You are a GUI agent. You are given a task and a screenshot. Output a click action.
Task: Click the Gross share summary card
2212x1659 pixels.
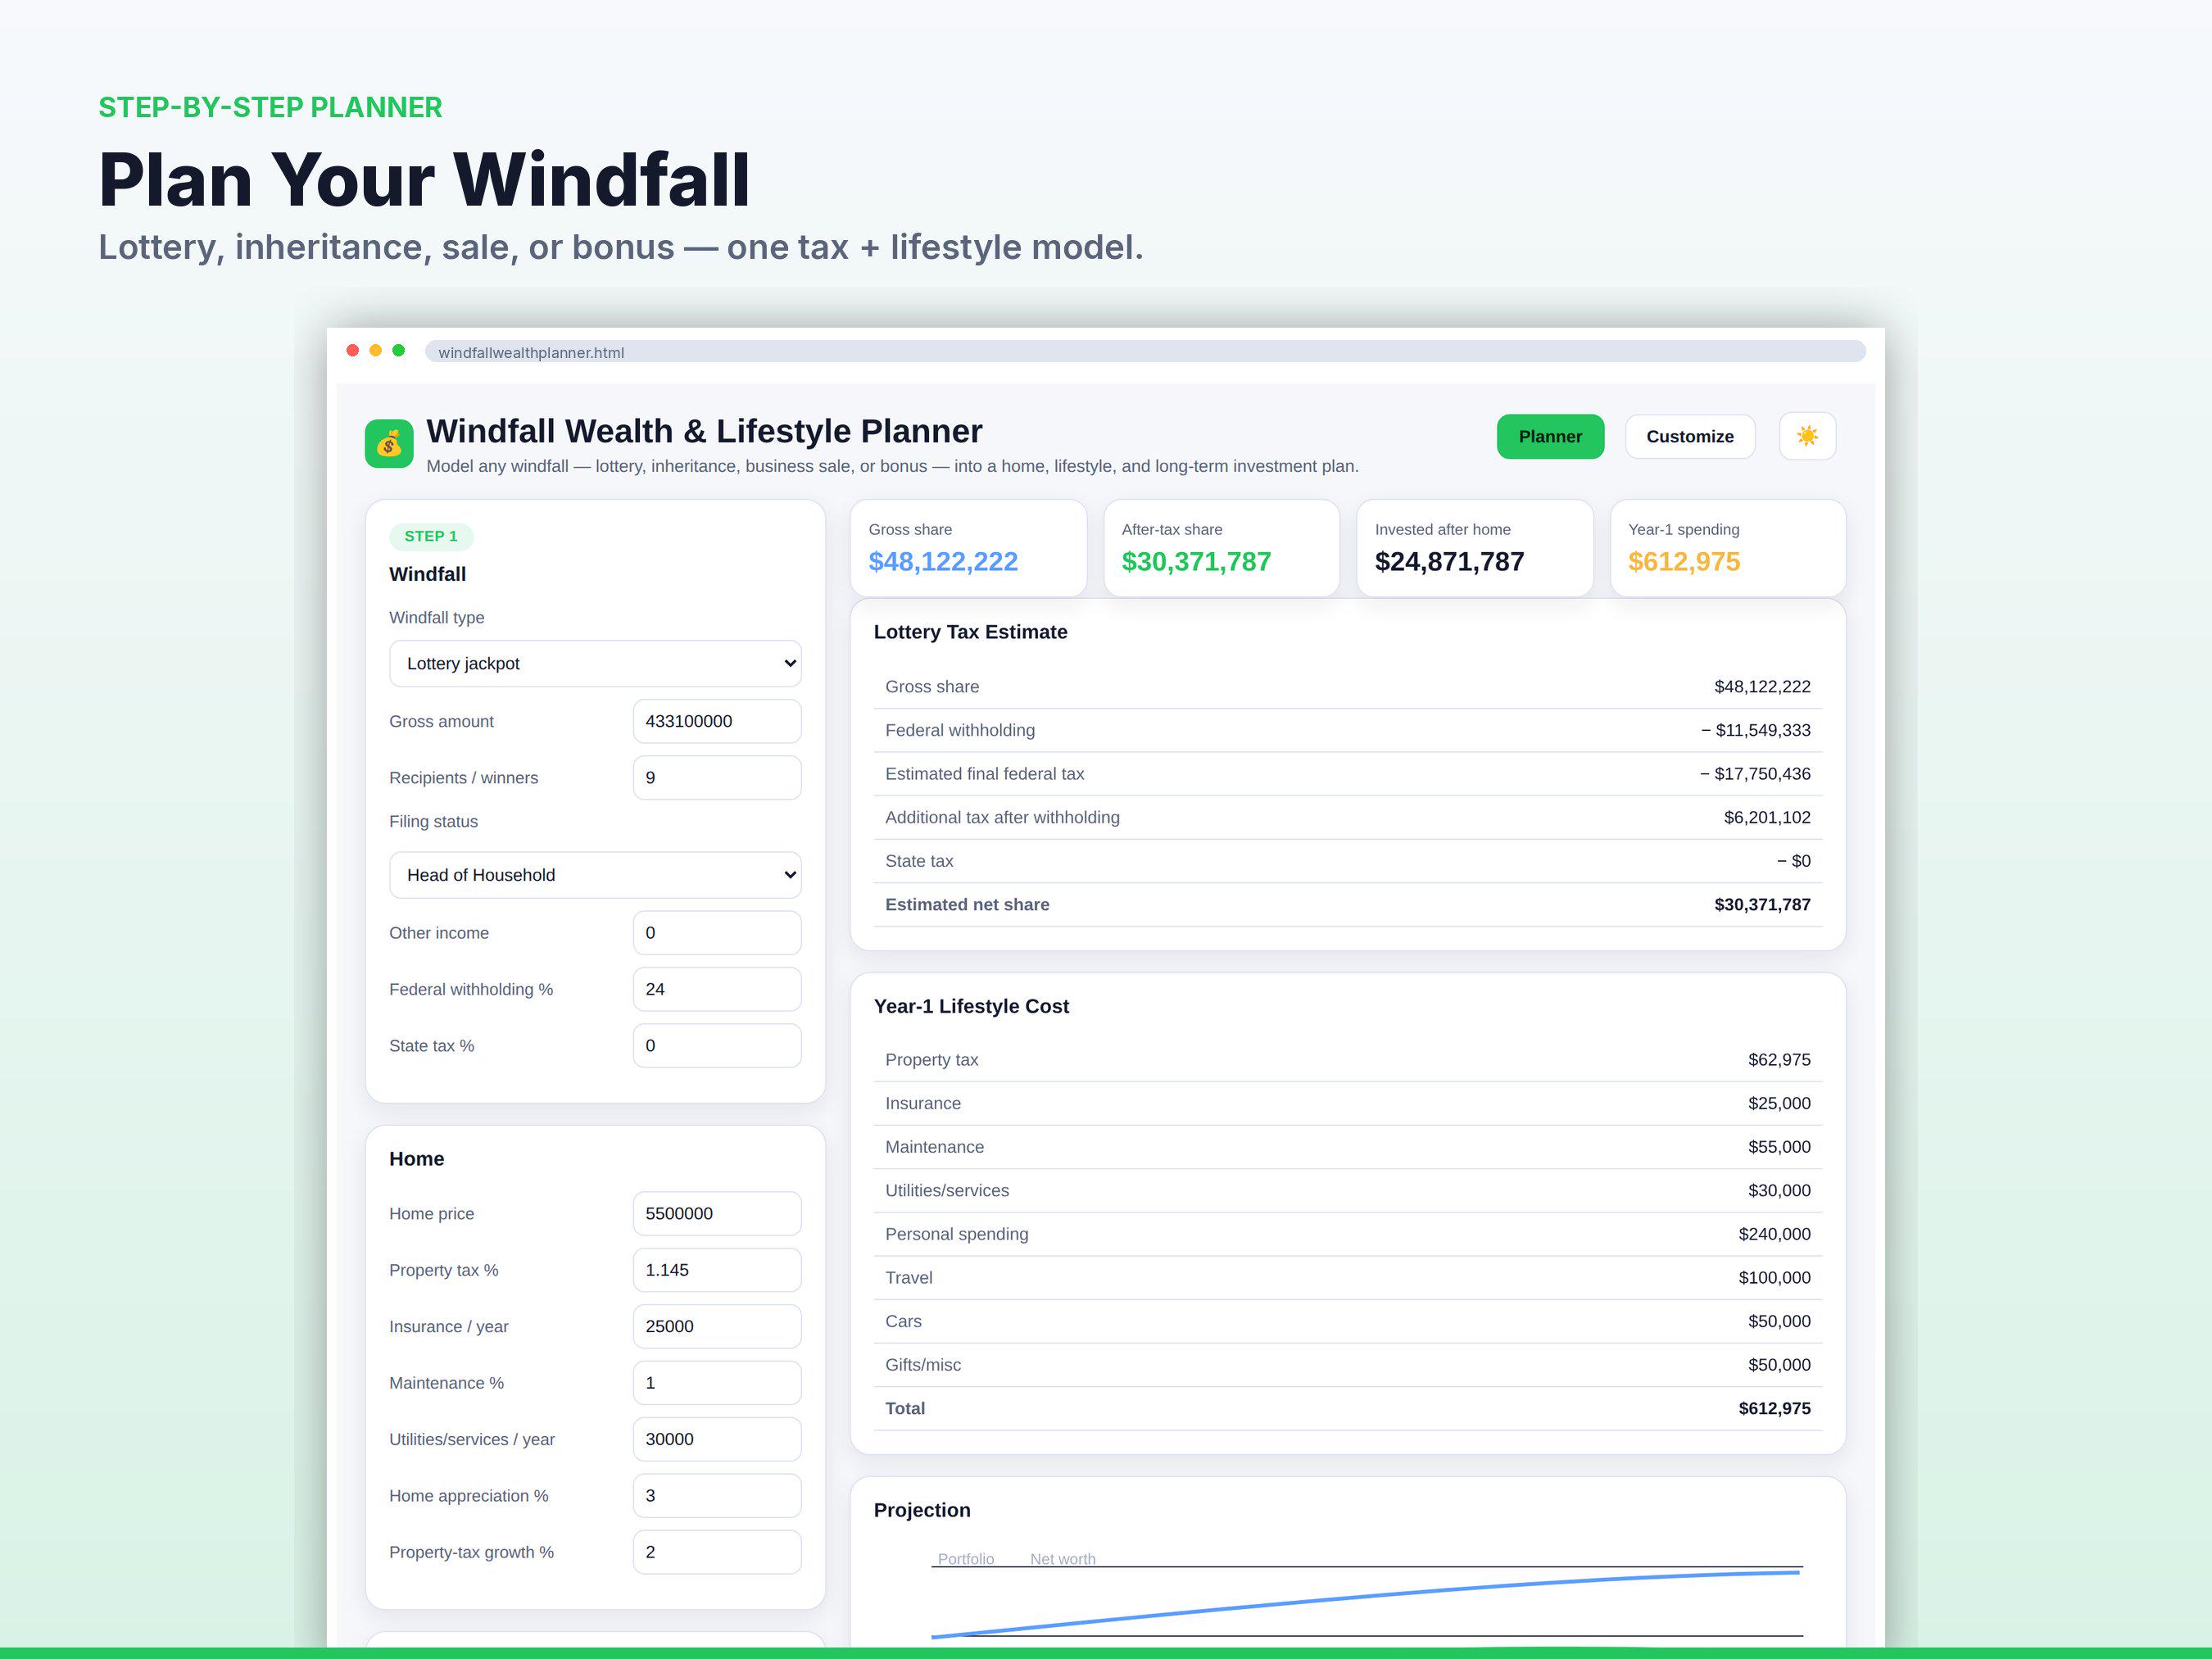click(968, 548)
